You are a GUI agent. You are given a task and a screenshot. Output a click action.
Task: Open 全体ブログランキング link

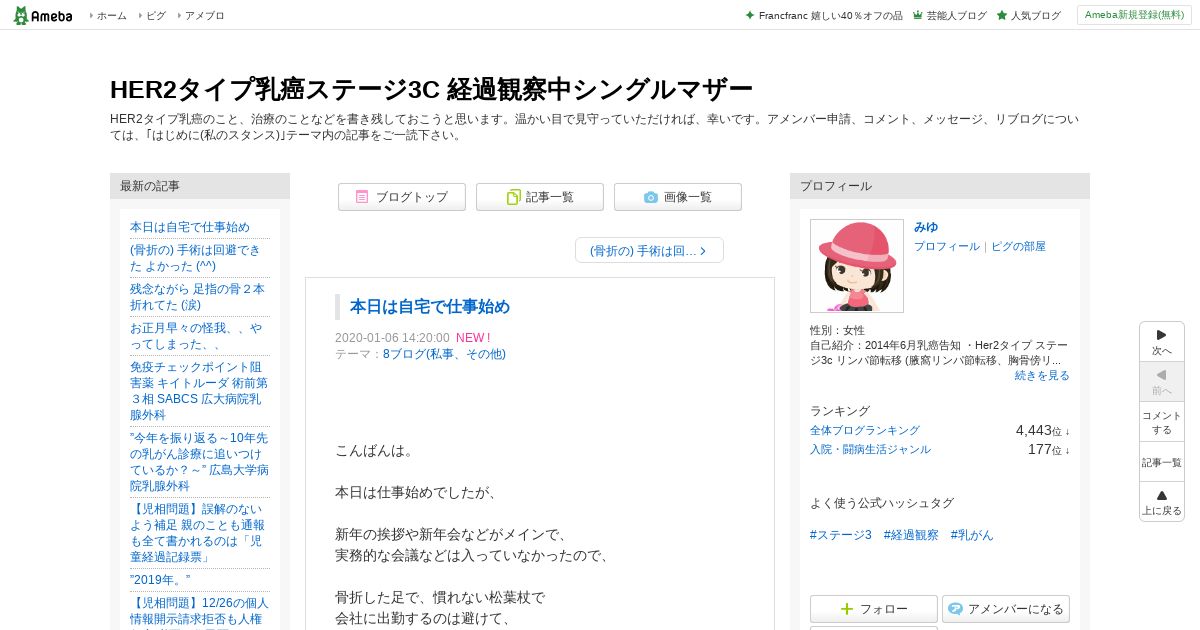click(865, 430)
